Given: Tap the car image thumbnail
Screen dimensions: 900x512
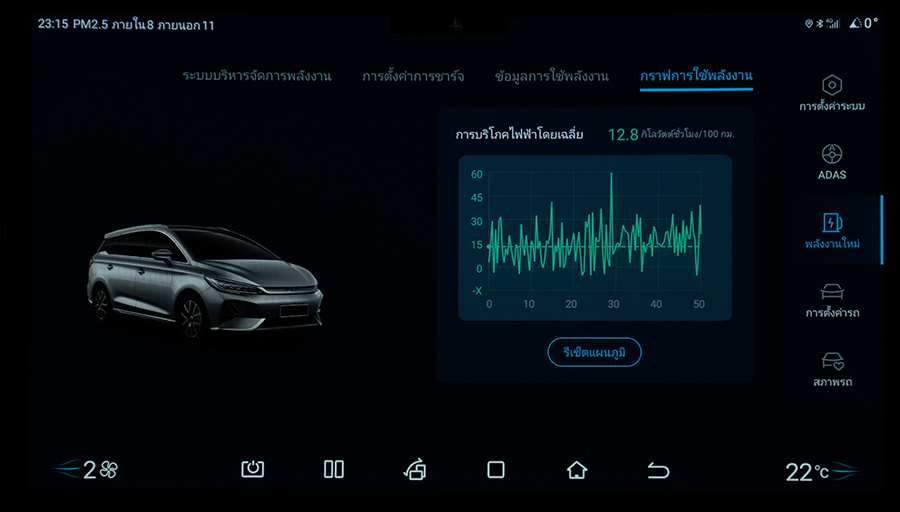Looking at the screenshot, I should (204, 280).
